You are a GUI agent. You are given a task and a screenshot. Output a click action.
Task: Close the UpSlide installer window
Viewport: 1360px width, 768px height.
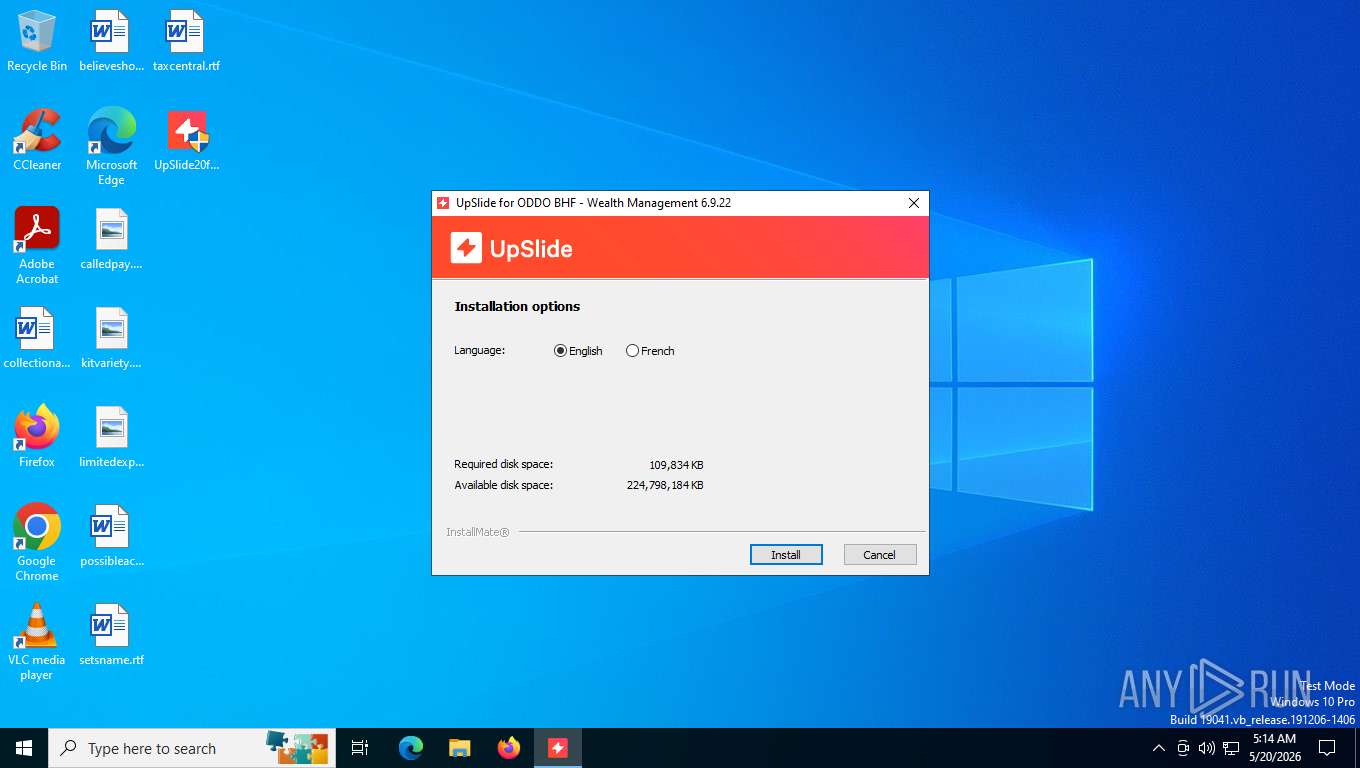pyautogui.click(x=913, y=203)
